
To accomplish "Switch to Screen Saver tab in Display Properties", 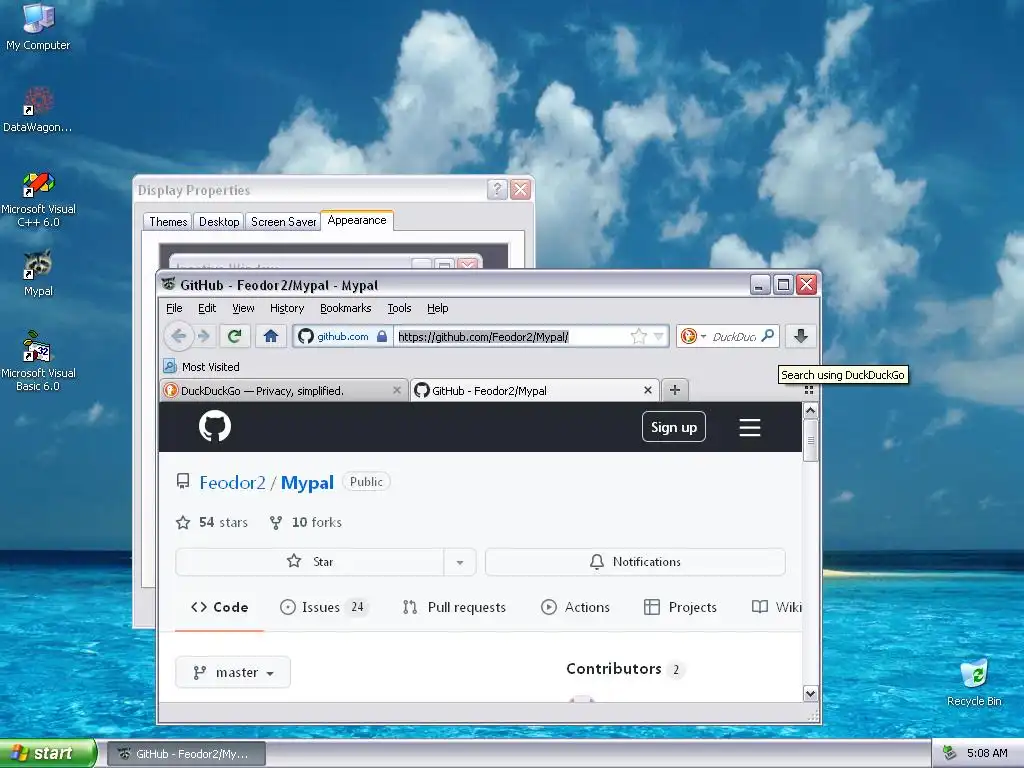I will coord(283,222).
